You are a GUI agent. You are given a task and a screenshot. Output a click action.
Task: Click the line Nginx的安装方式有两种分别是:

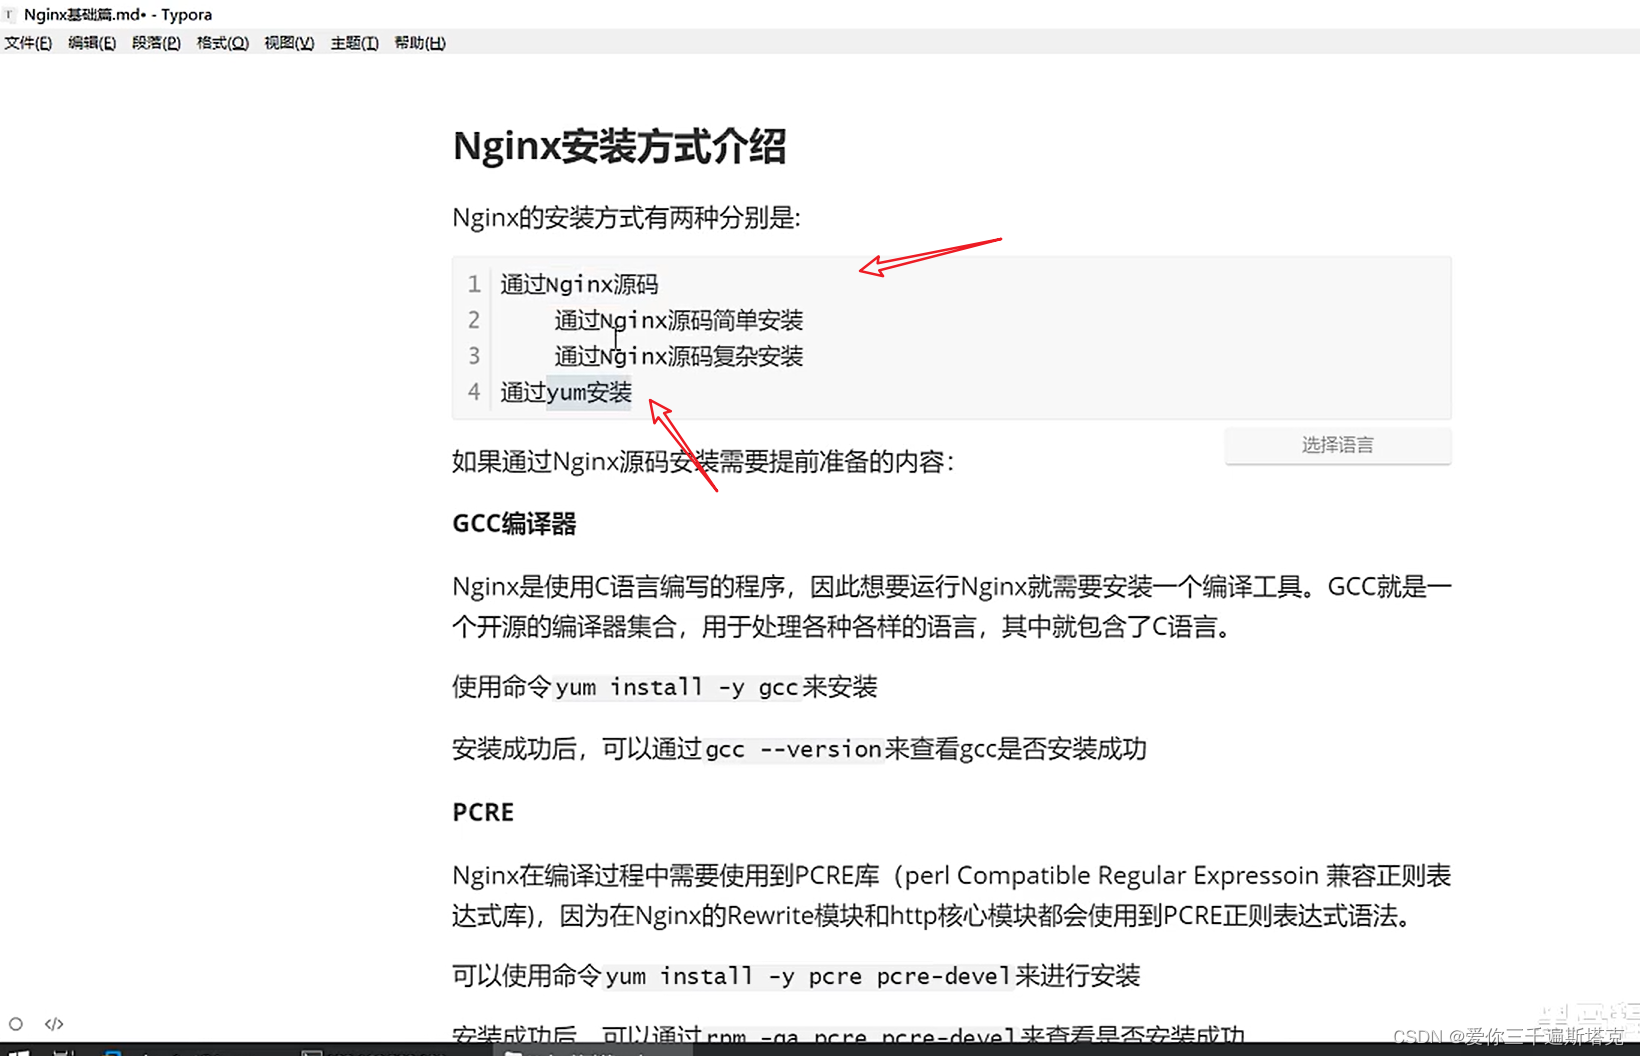click(626, 217)
